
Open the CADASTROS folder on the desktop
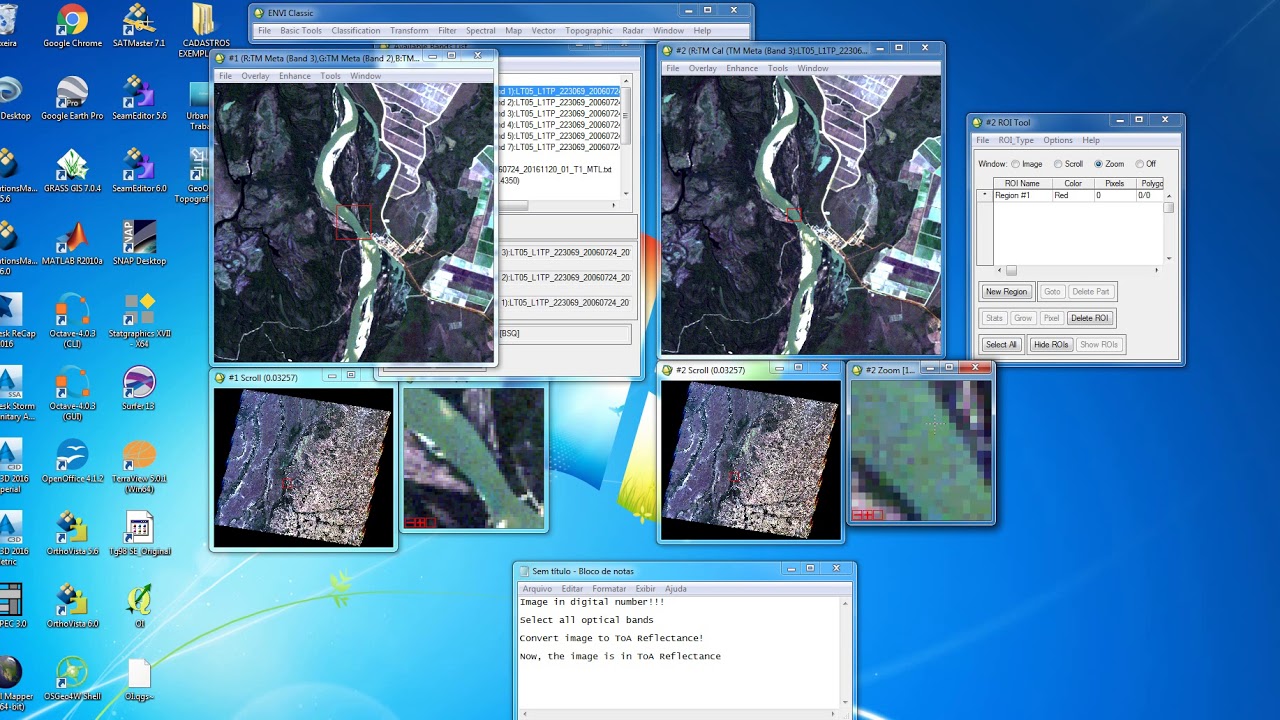[x=204, y=30]
